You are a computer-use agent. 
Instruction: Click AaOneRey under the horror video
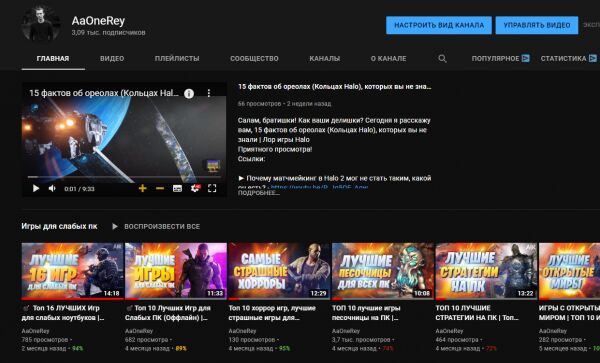point(243,331)
